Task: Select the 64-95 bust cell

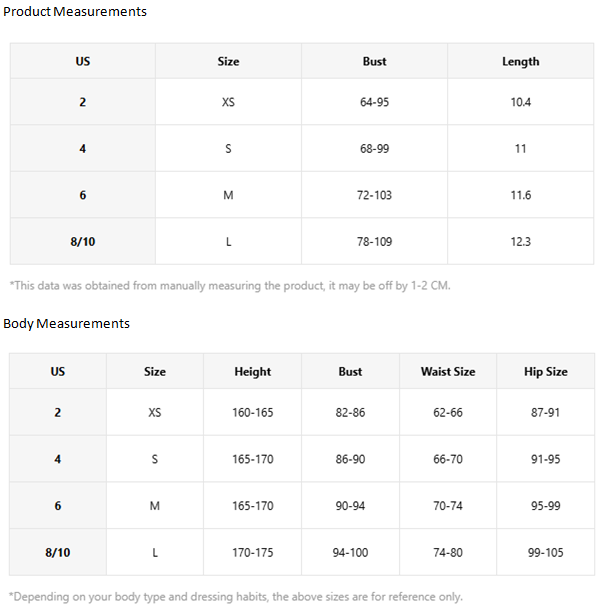Action: (374, 102)
